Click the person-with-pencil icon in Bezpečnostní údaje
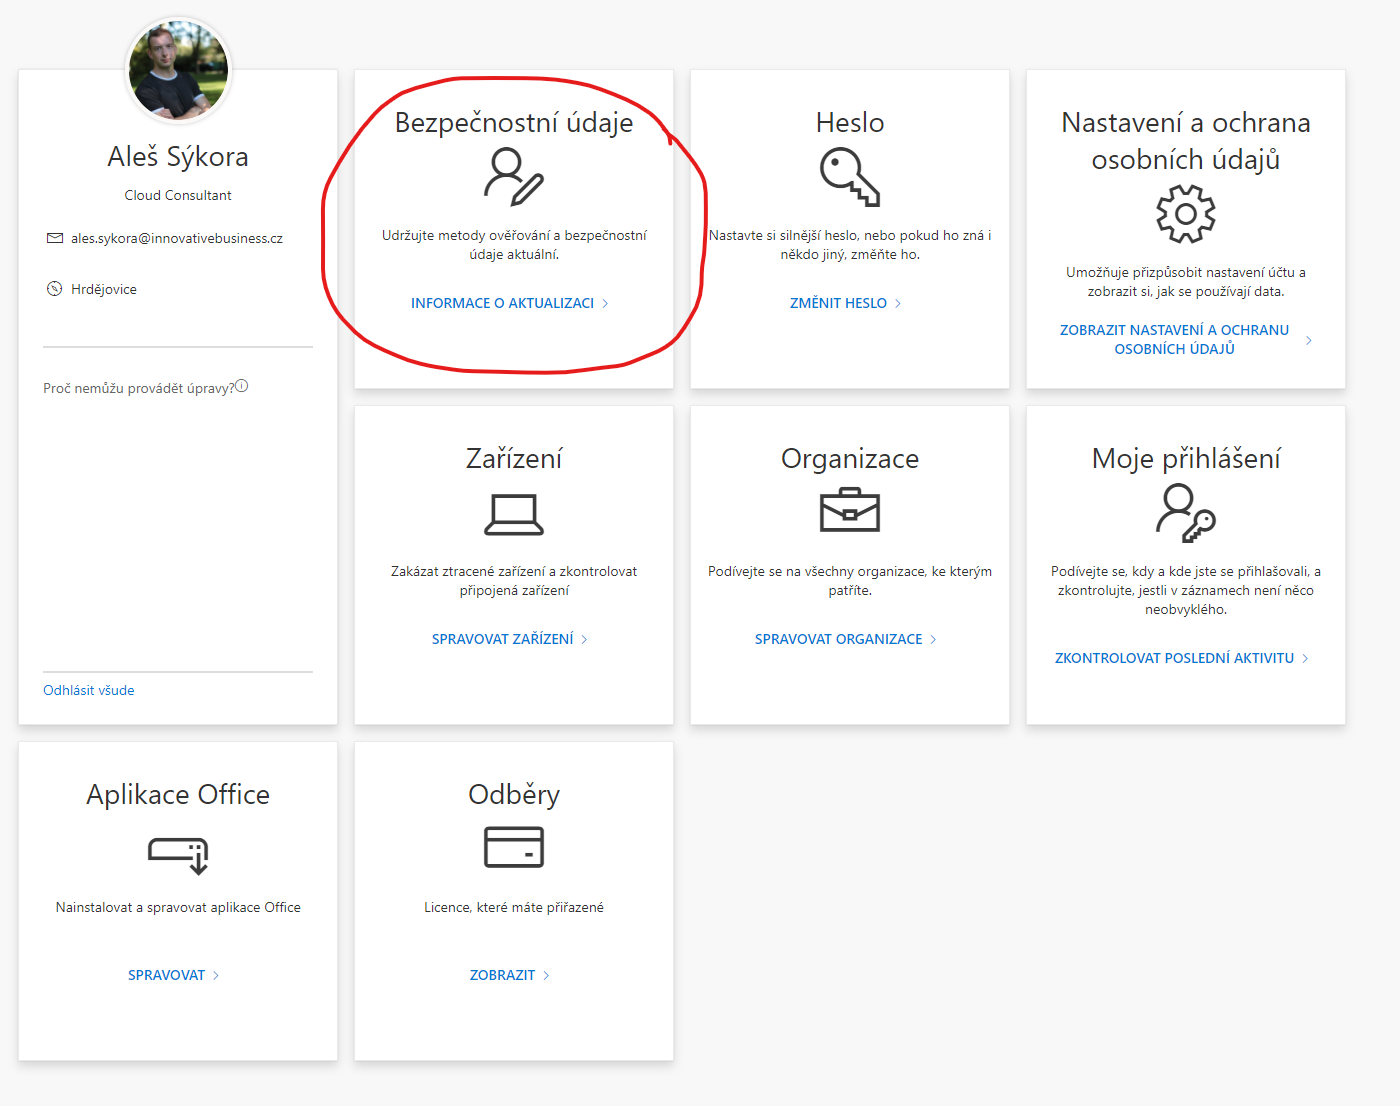The width and height of the screenshot is (1400, 1106). click(x=514, y=177)
